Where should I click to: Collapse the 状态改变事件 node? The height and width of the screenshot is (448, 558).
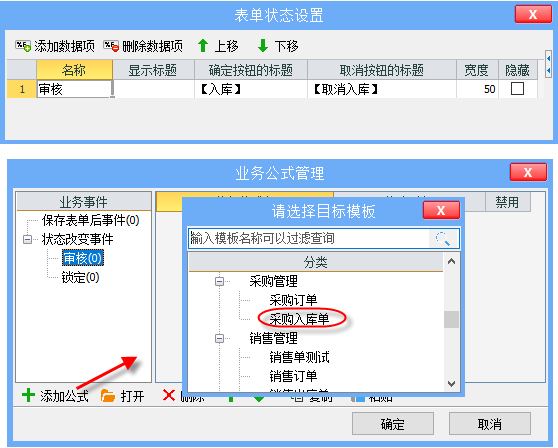[27, 239]
